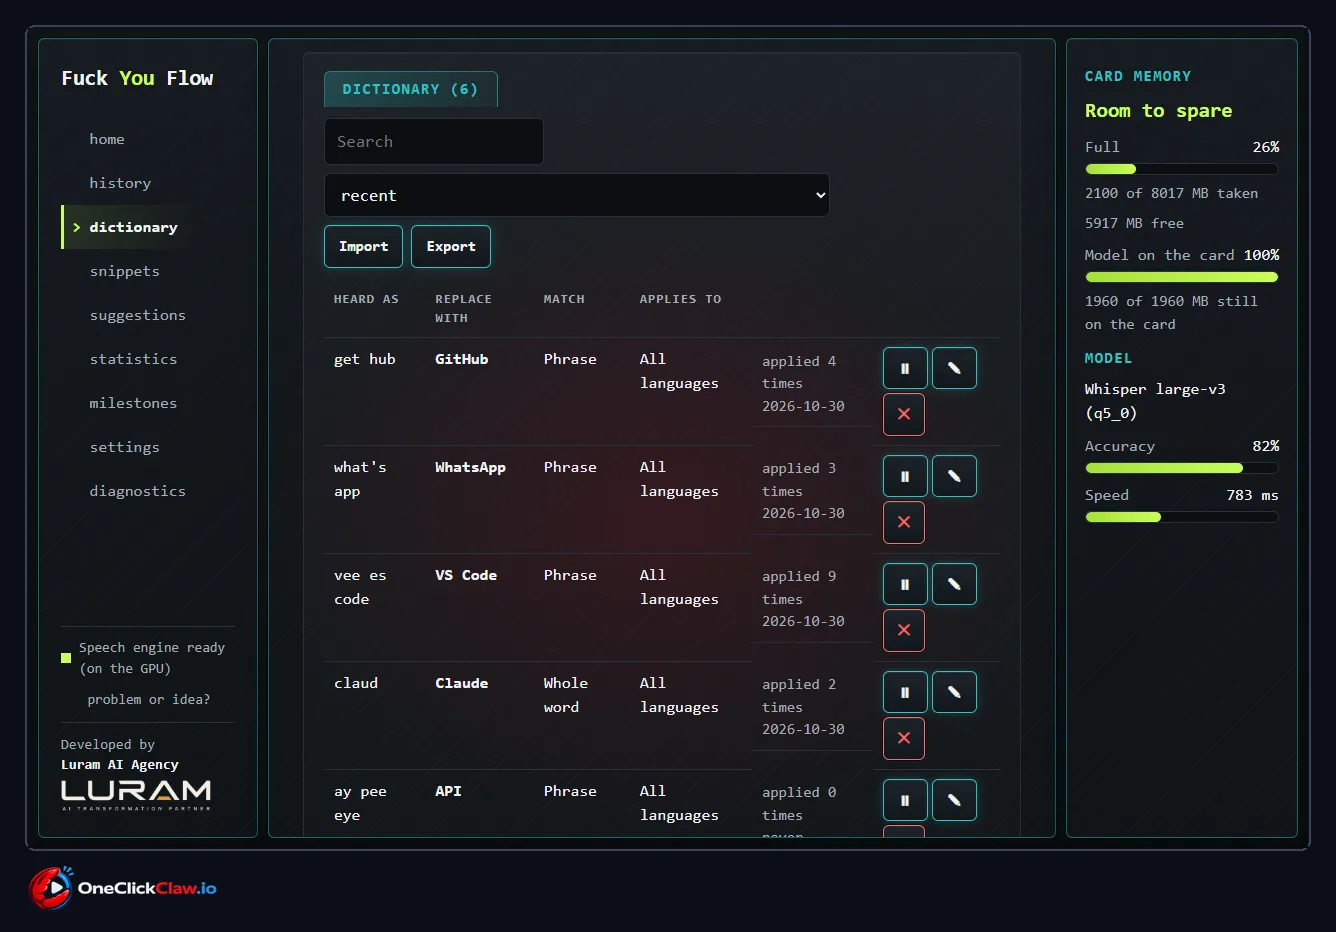Delete the WhatsApp dictionary entry
Screen dimensions: 1336x932
904,522
